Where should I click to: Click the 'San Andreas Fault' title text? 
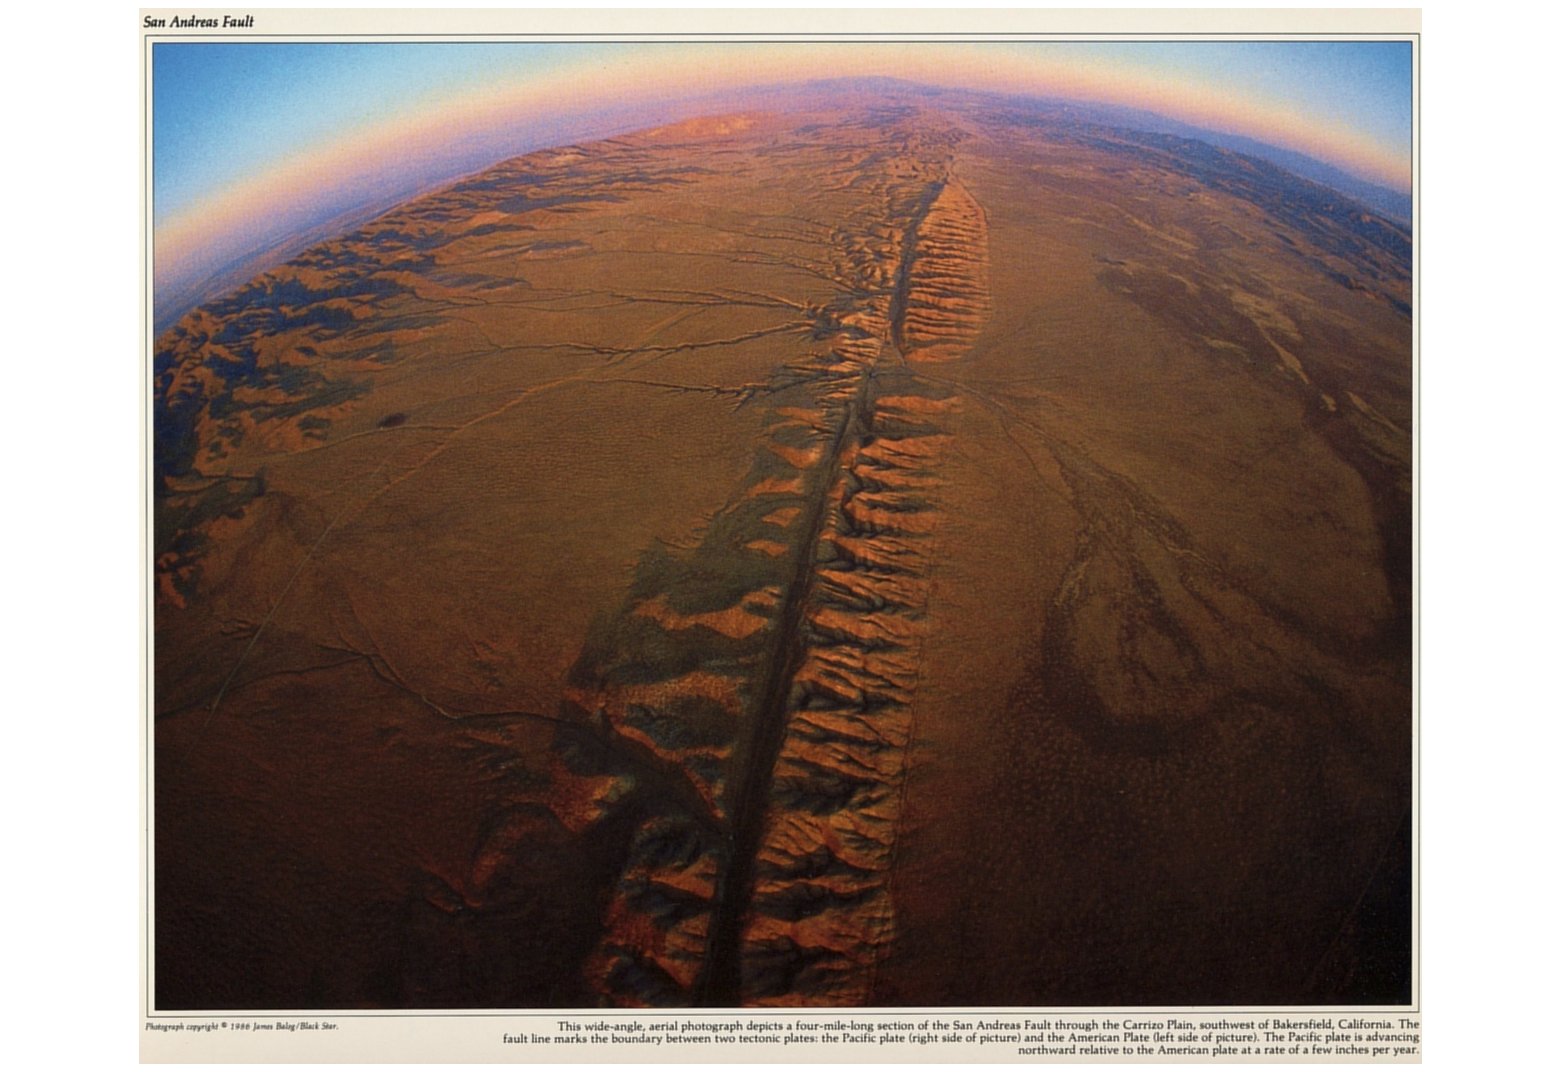pyautogui.click(x=198, y=21)
